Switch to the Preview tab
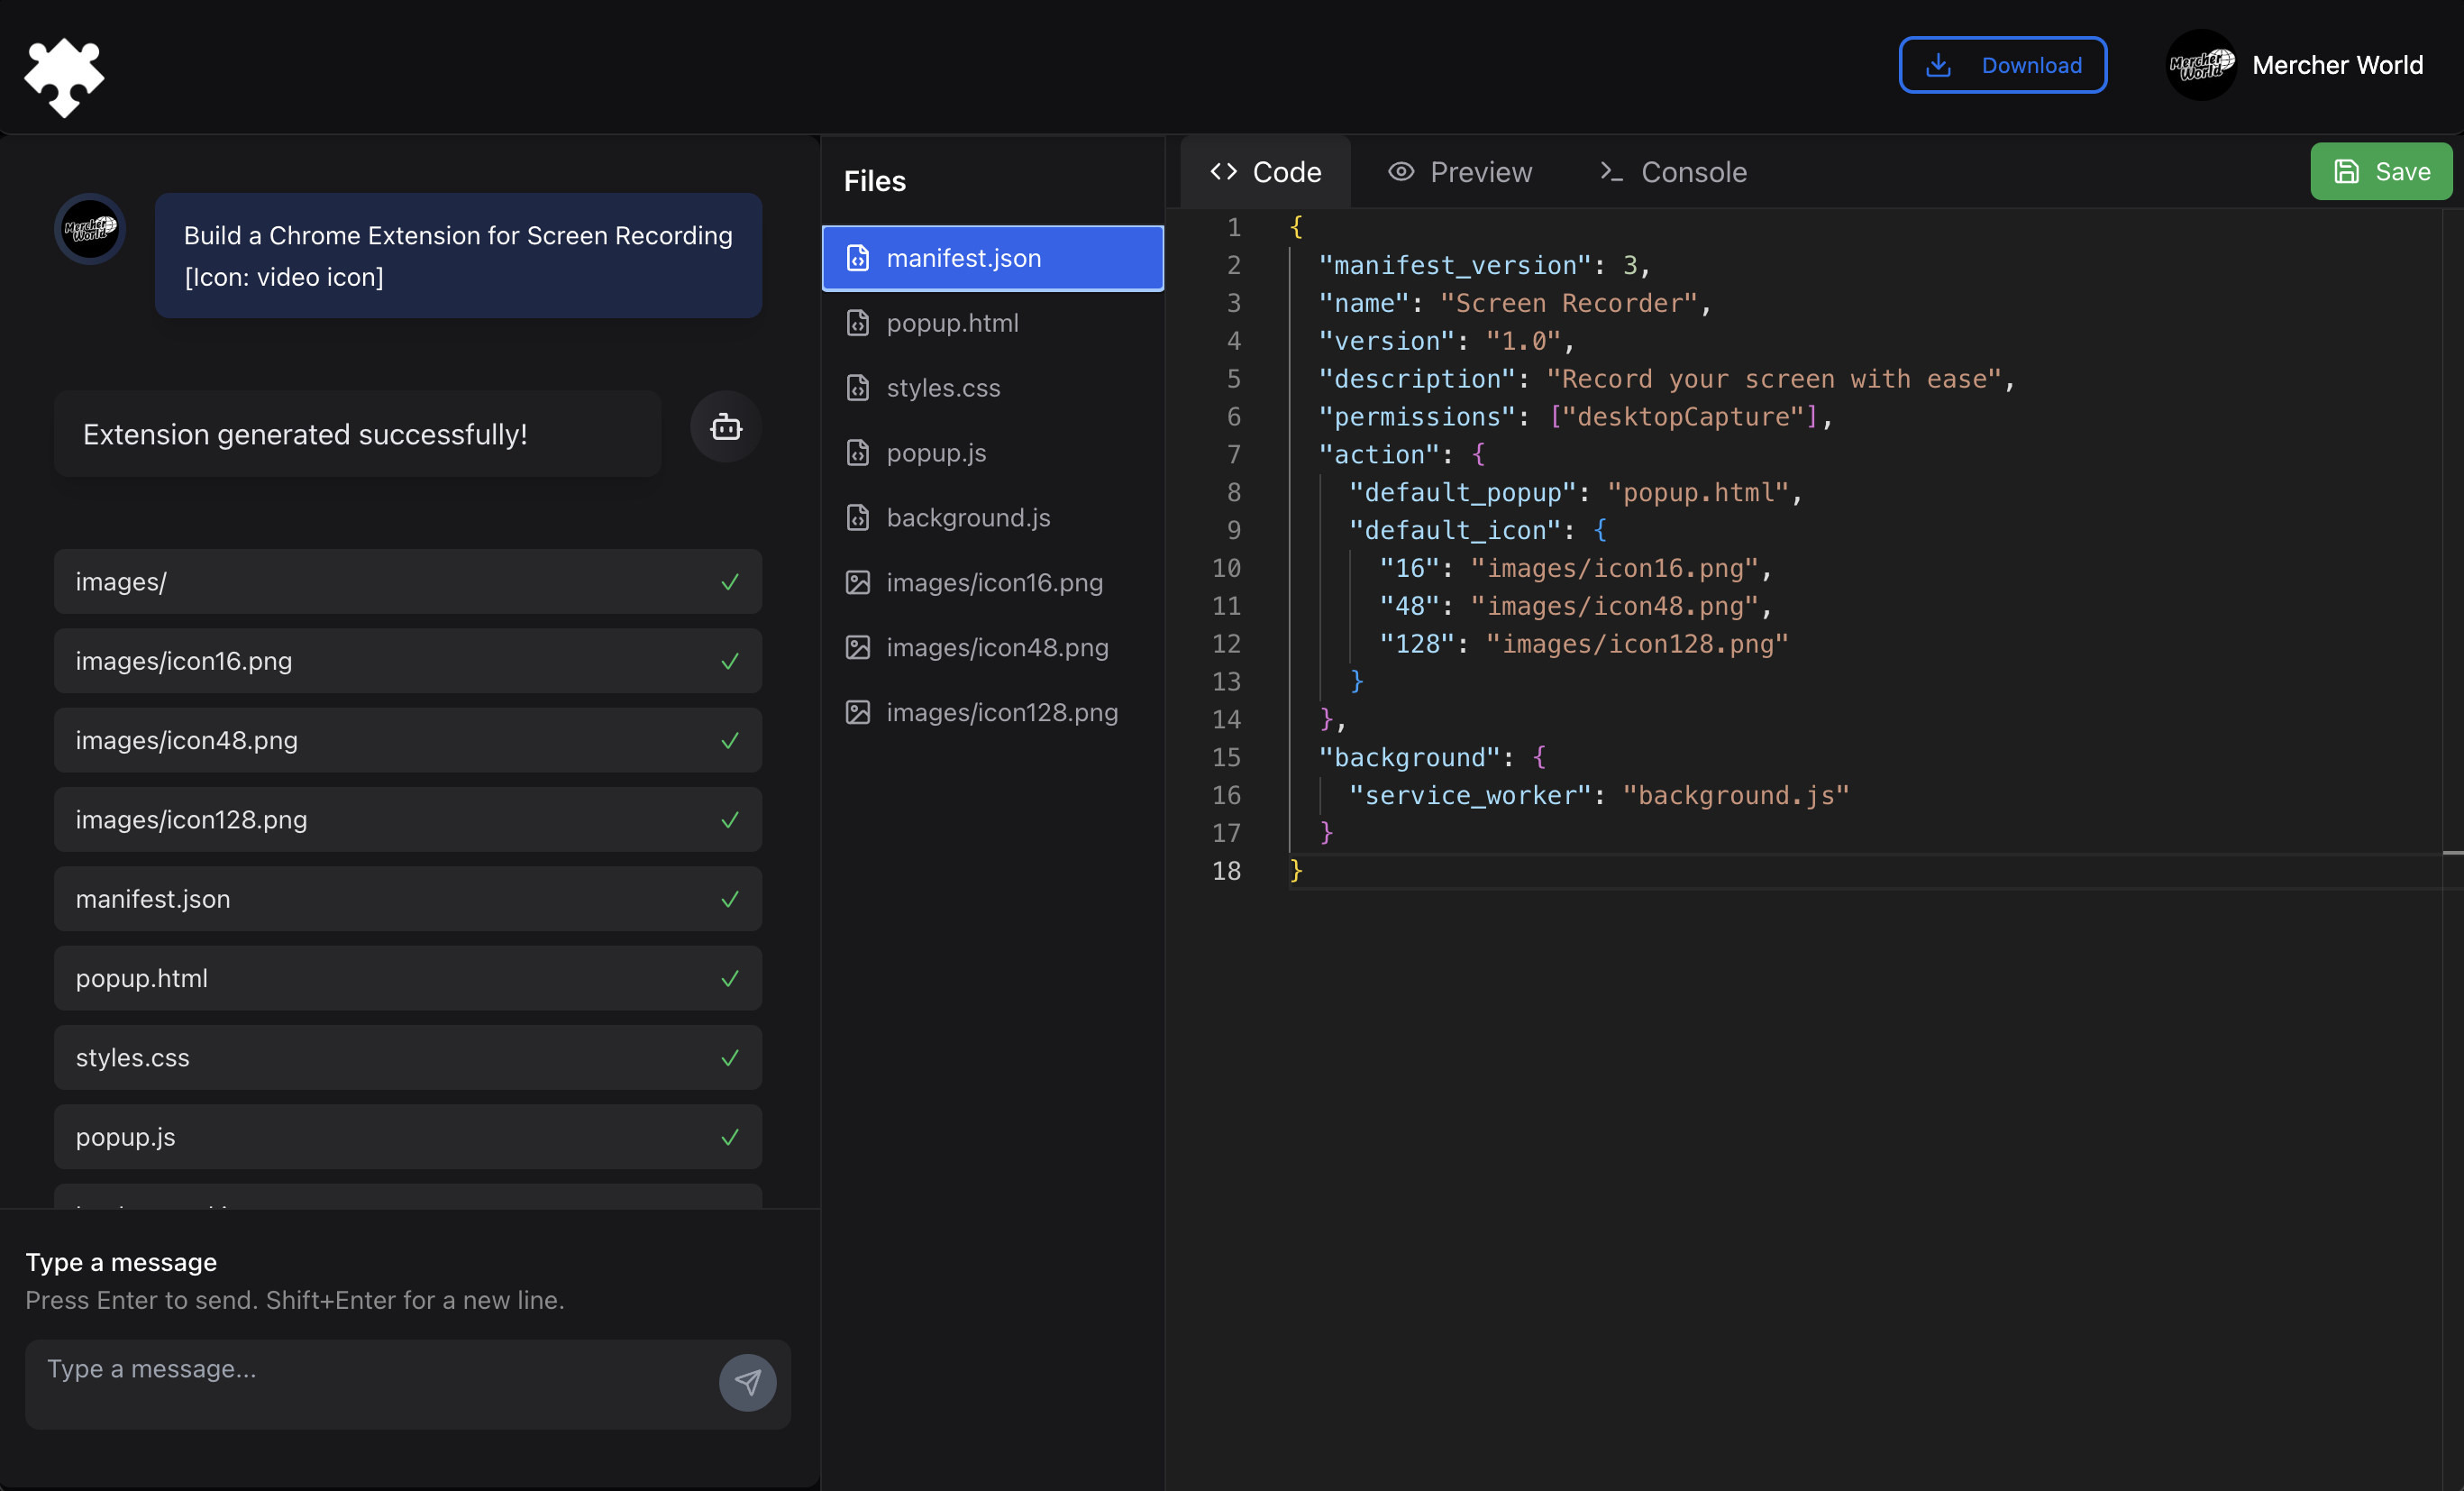 (1460, 172)
